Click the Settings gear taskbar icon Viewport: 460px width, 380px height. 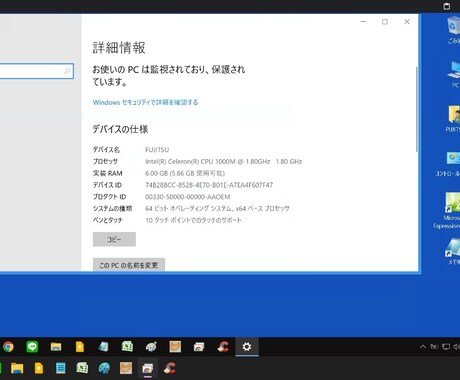pos(247,347)
